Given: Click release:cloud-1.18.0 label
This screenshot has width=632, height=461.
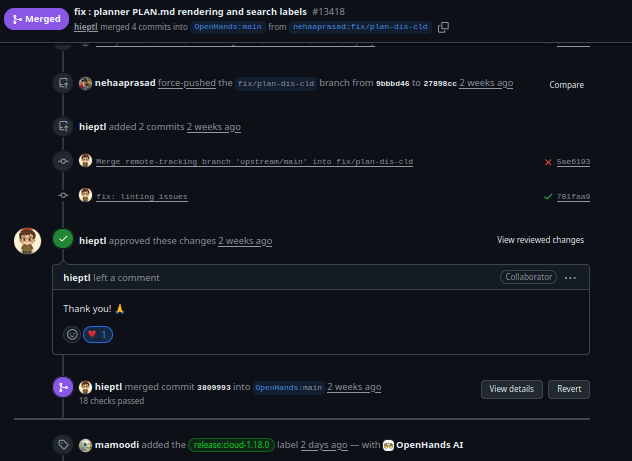Looking at the screenshot, I should coord(231,445).
